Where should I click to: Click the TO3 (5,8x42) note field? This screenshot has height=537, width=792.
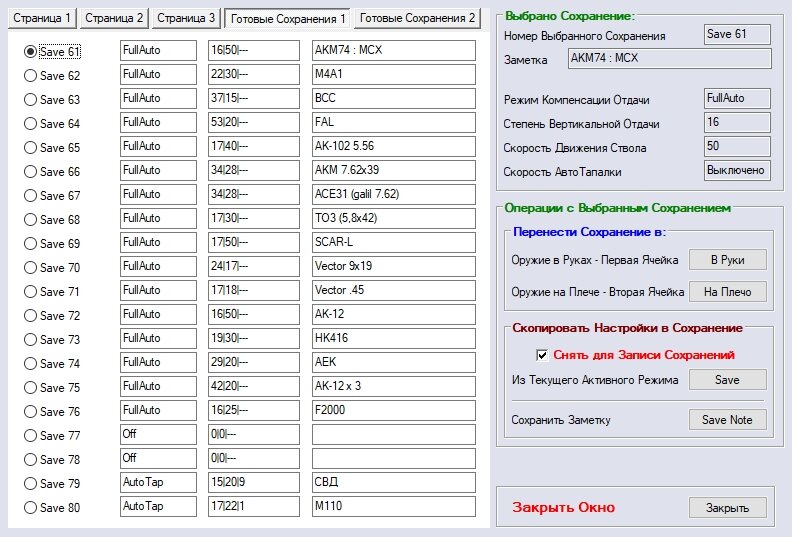[x=394, y=218]
